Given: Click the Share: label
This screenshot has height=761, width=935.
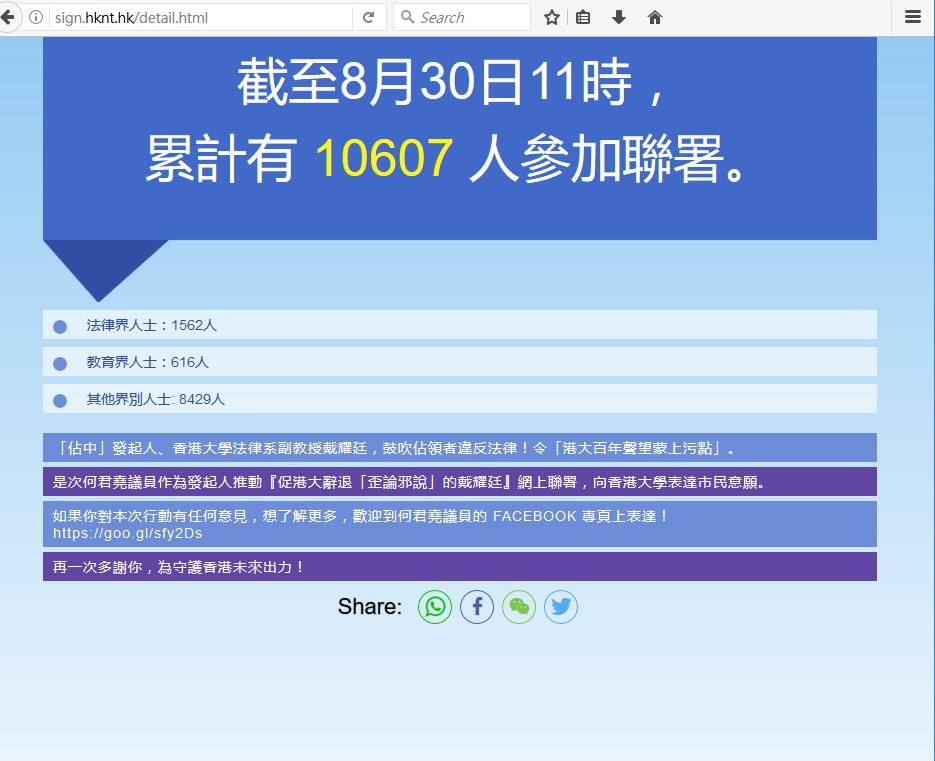Looking at the screenshot, I should click(x=370, y=607).
